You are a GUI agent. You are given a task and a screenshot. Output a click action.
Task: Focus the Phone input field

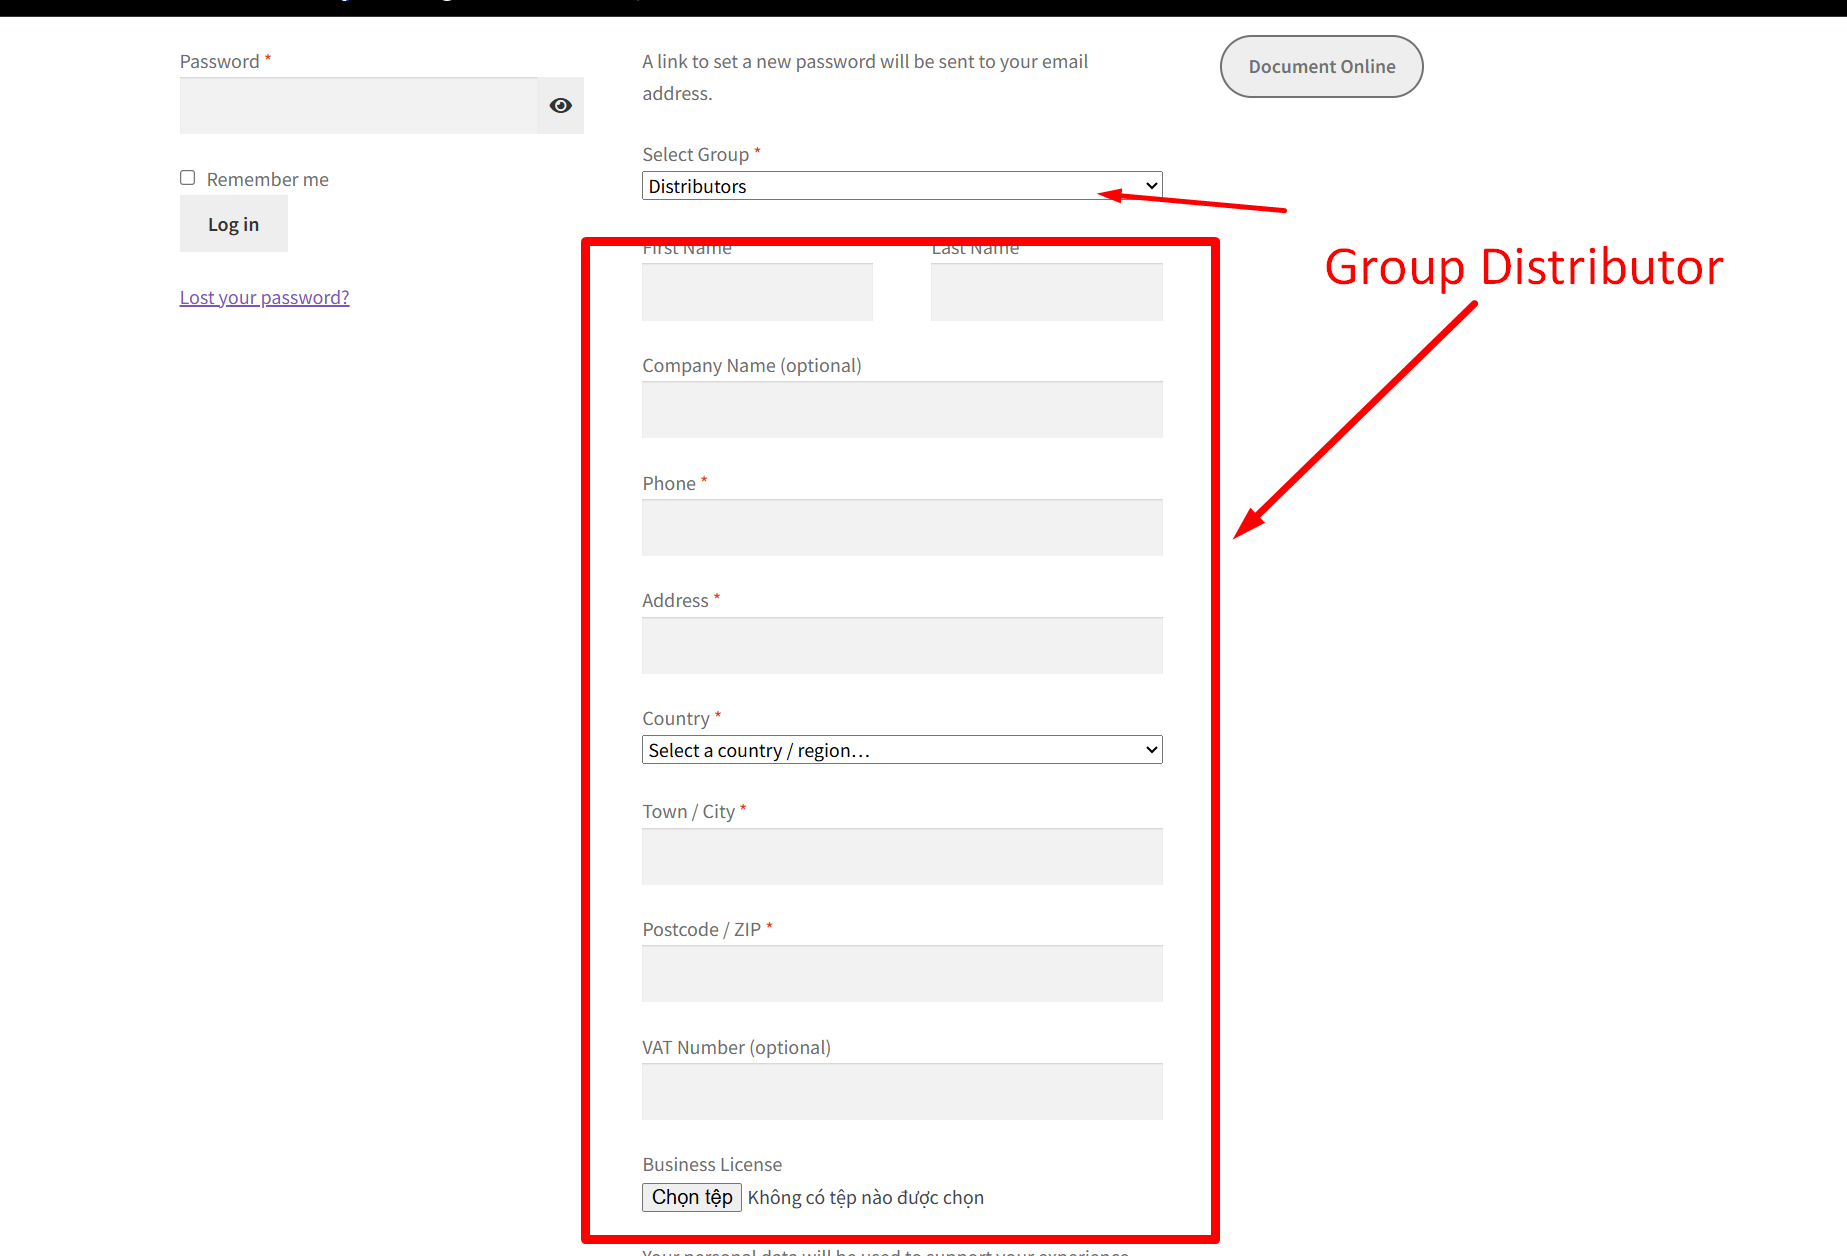coord(900,528)
